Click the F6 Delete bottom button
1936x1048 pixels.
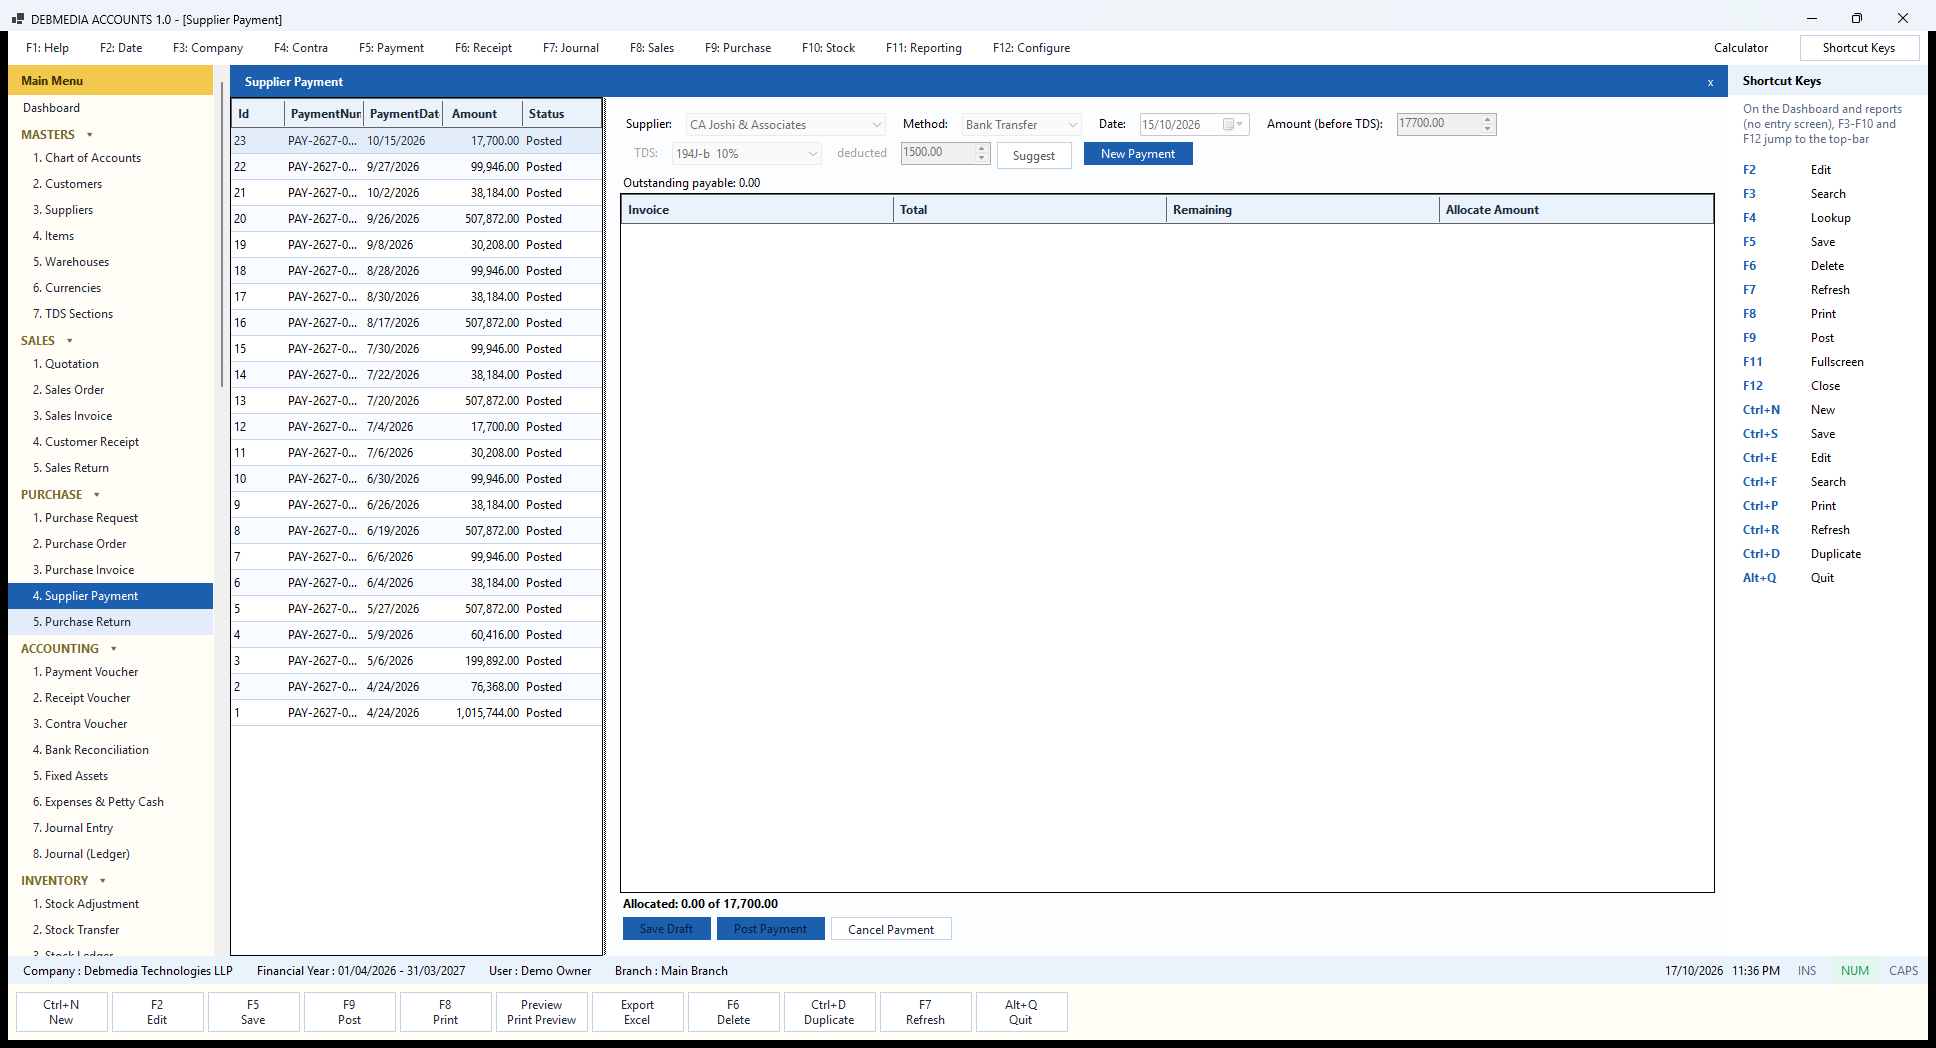click(733, 1012)
